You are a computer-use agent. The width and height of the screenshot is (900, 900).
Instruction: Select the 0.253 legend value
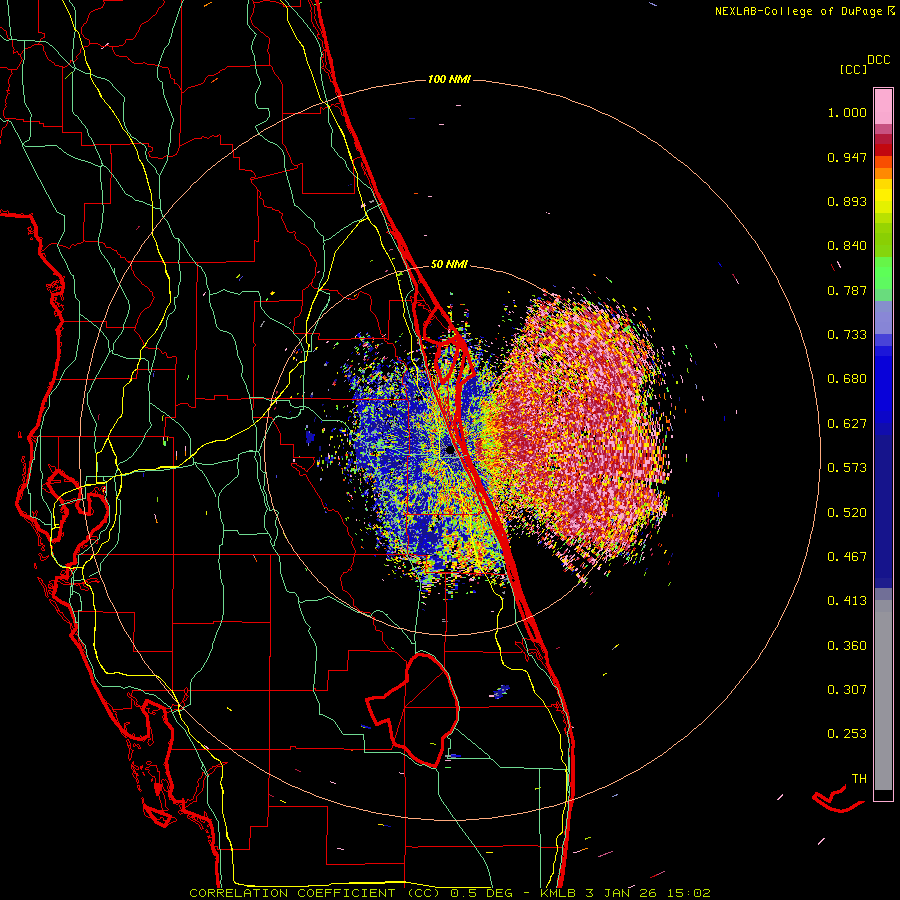[847, 734]
